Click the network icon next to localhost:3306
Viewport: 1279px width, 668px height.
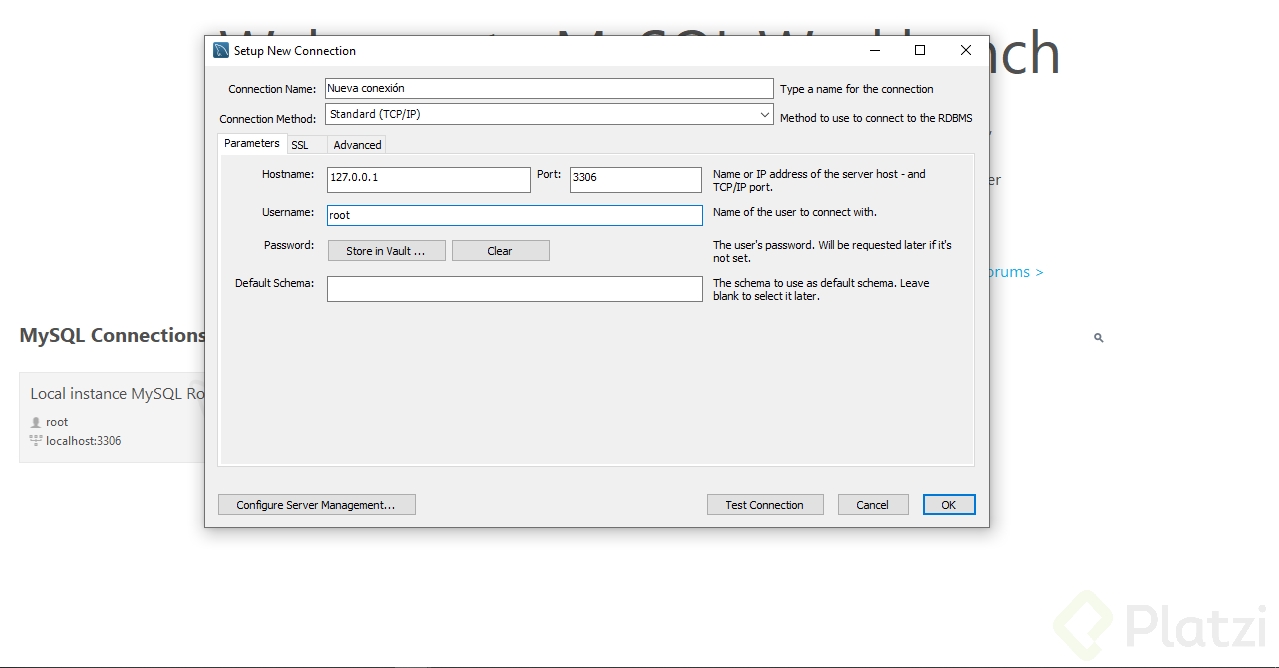[36, 440]
